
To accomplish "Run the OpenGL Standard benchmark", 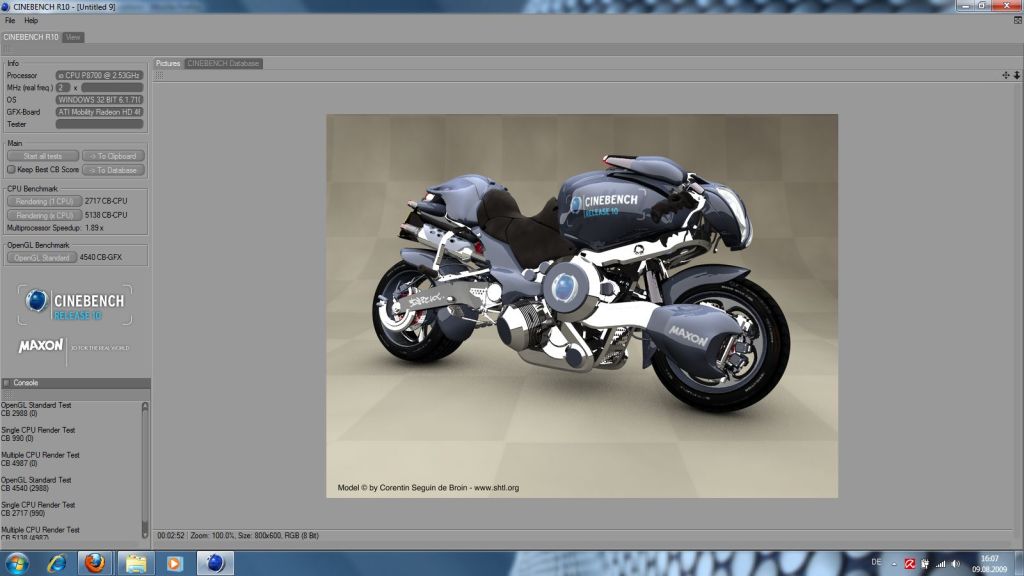I will [42, 257].
